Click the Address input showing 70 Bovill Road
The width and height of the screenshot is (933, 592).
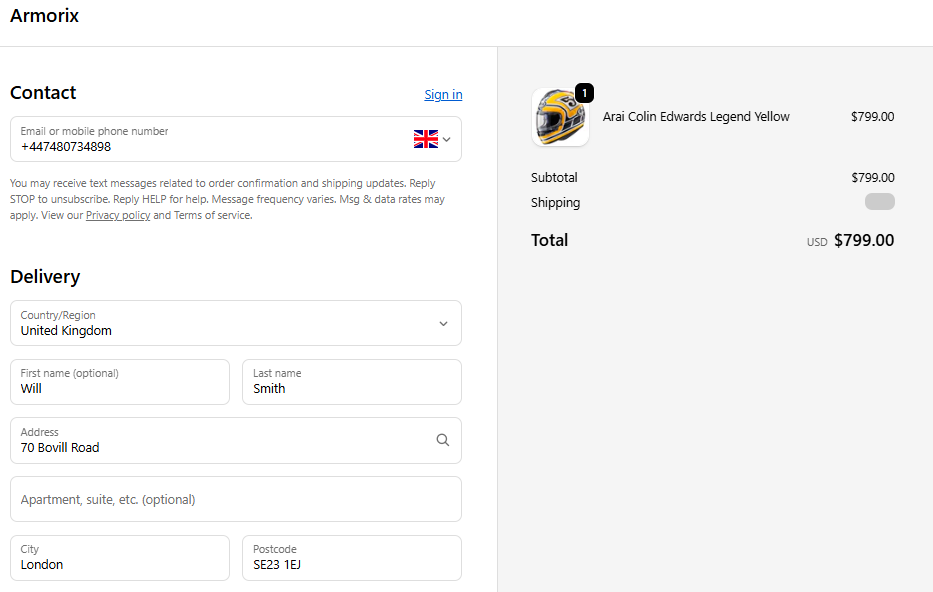pos(220,441)
